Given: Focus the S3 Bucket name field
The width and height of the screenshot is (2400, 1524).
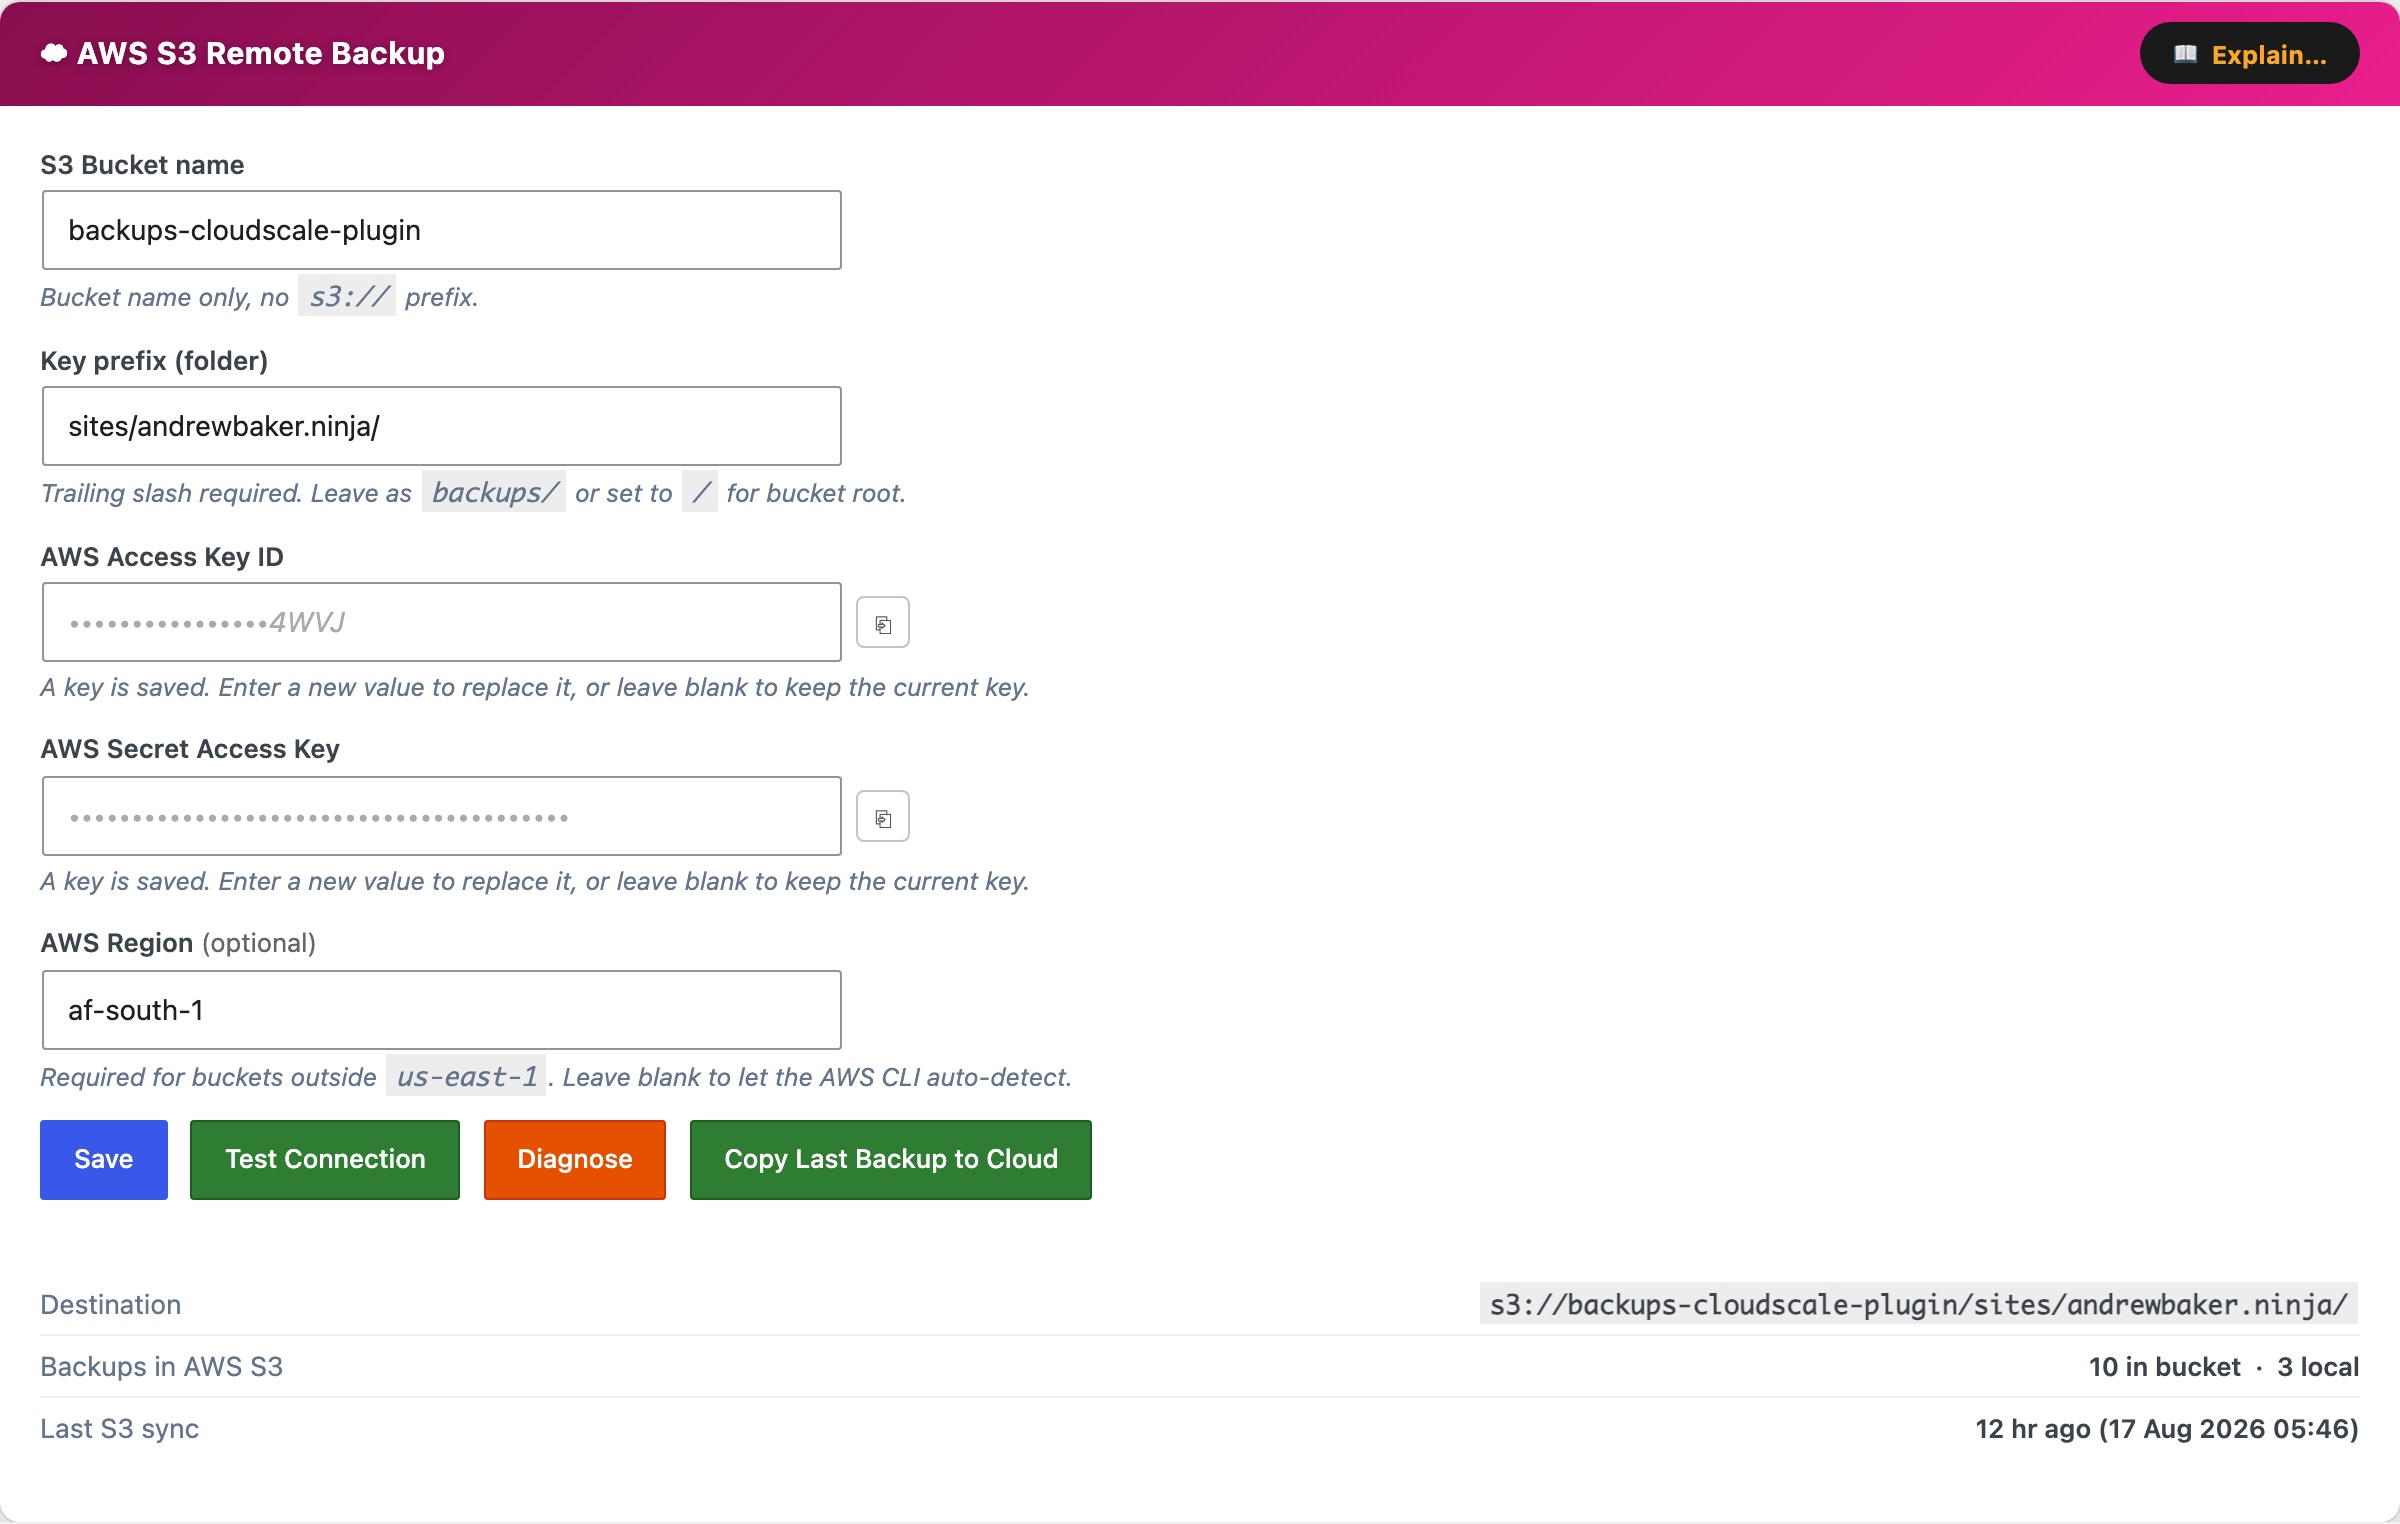Looking at the screenshot, I should pyautogui.click(x=442, y=230).
